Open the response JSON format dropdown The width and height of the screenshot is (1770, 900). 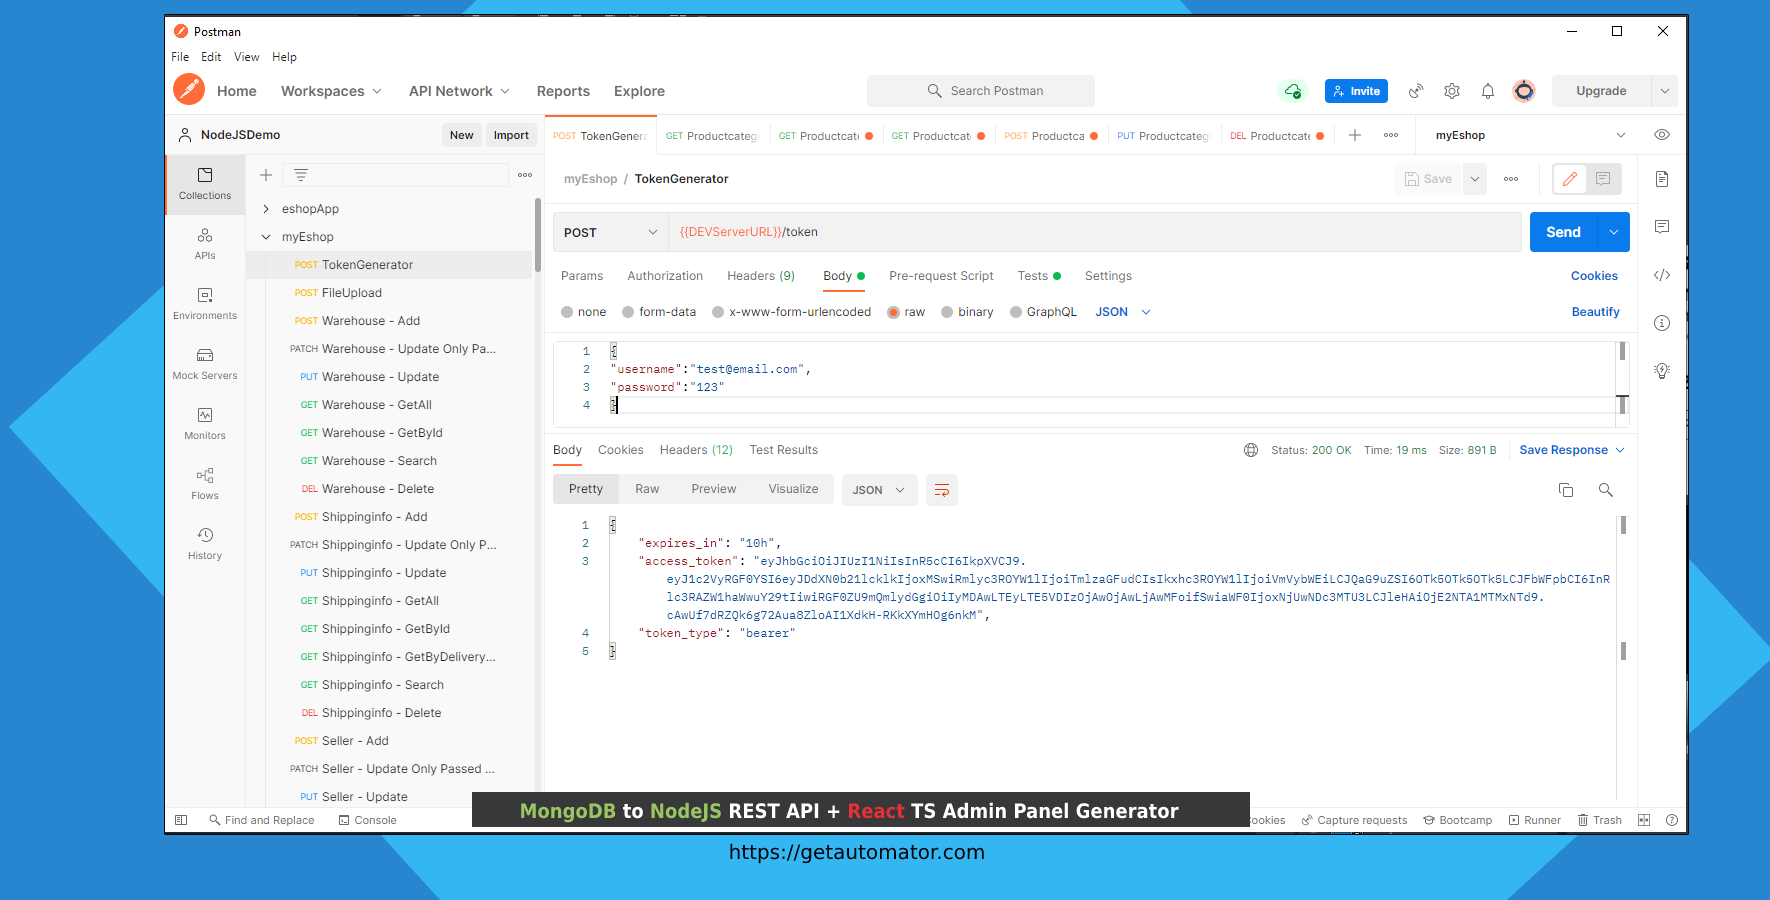coord(879,490)
